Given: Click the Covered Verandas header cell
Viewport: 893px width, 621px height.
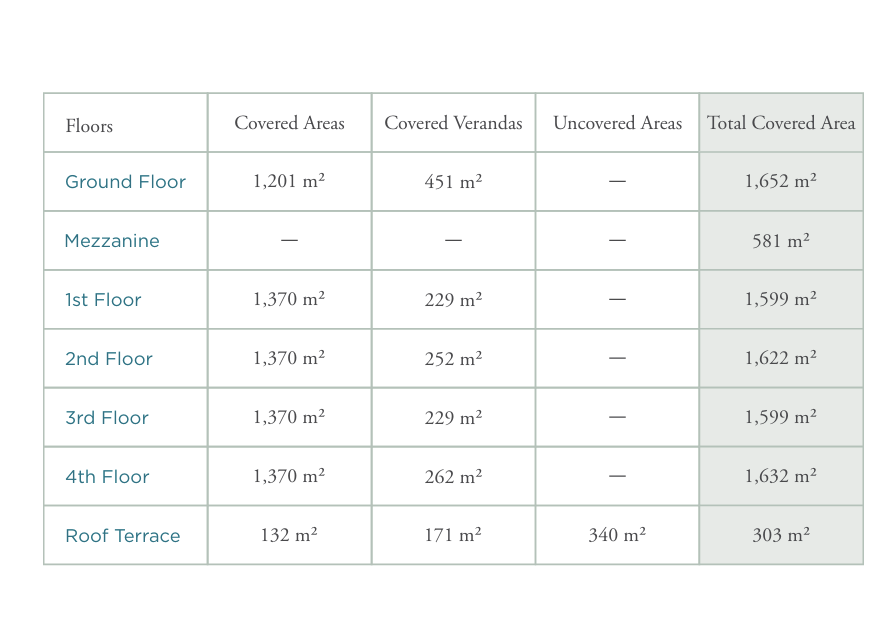Looking at the screenshot, I should (453, 123).
